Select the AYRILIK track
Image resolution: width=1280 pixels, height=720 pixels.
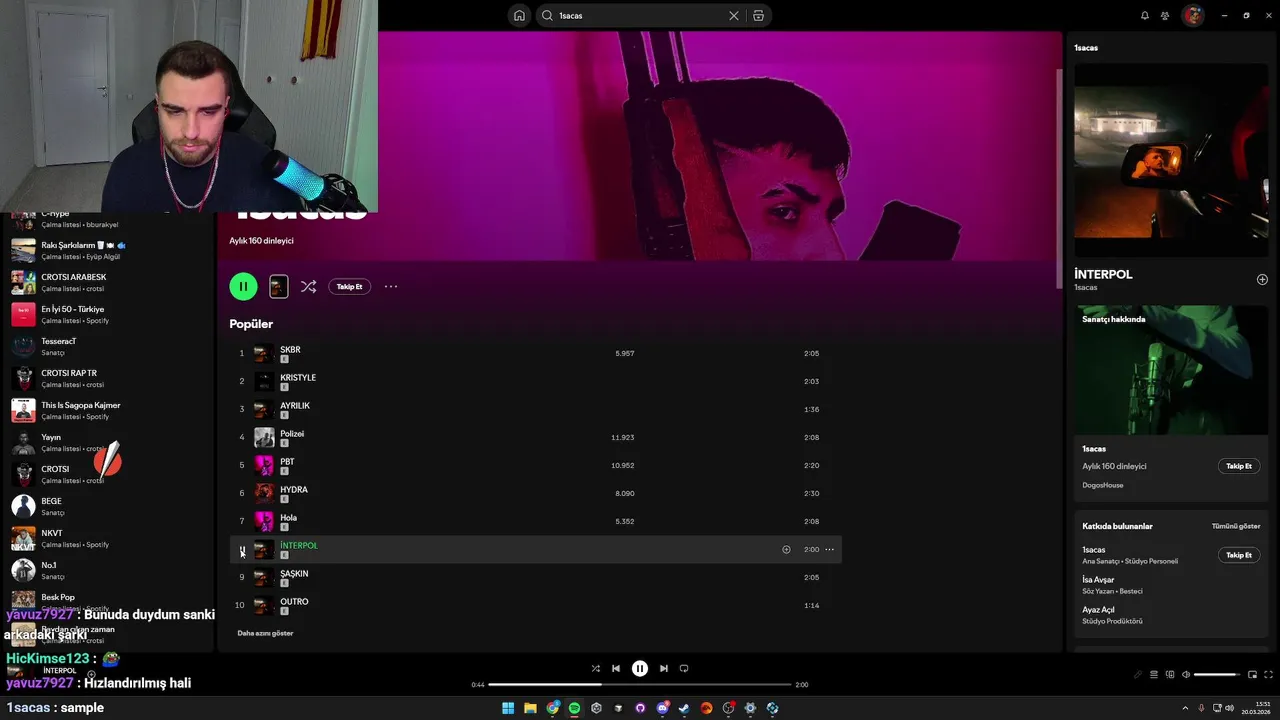pos(535,409)
